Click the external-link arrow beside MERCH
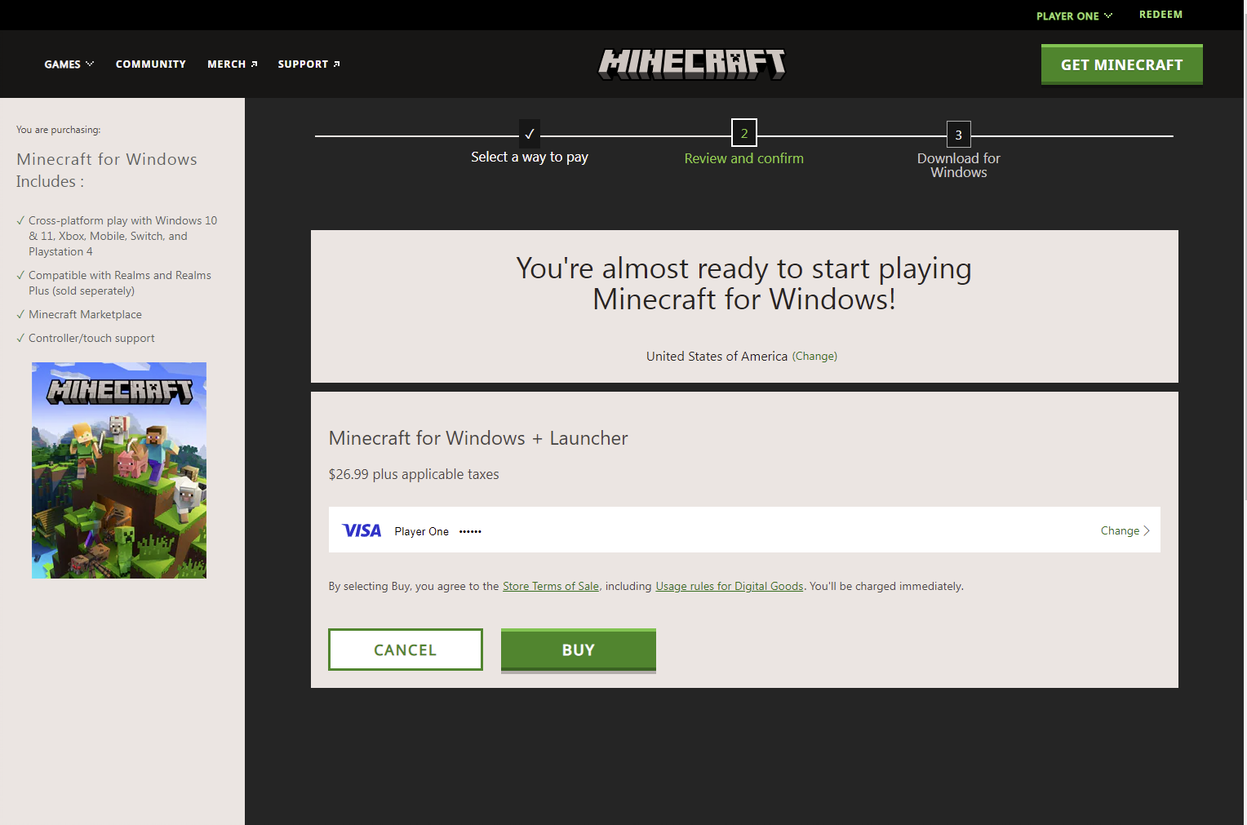This screenshot has height=825, width=1247. pyautogui.click(x=254, y=63)
